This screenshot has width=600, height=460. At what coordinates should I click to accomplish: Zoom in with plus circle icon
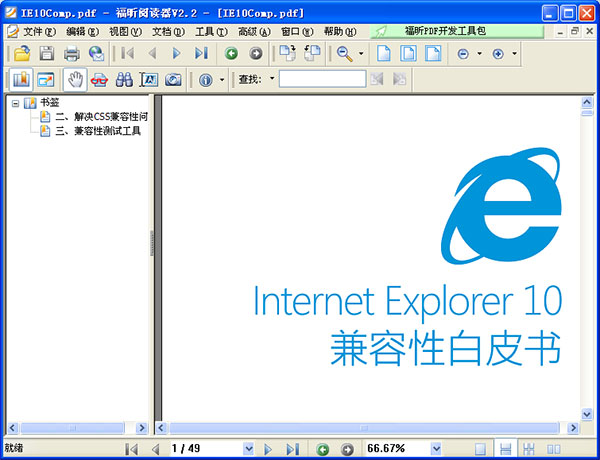pos(498,54)
